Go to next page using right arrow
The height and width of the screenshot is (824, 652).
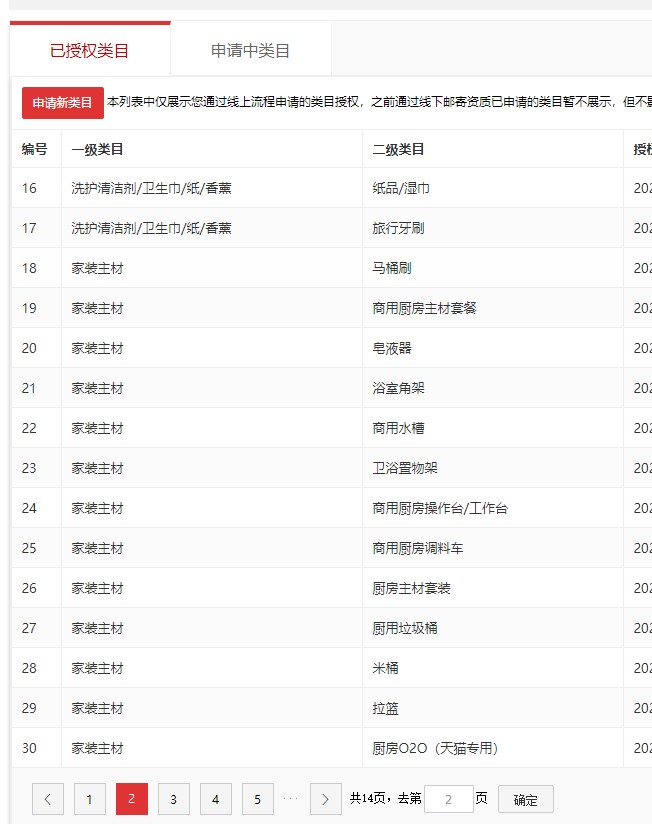coord(326,799)
